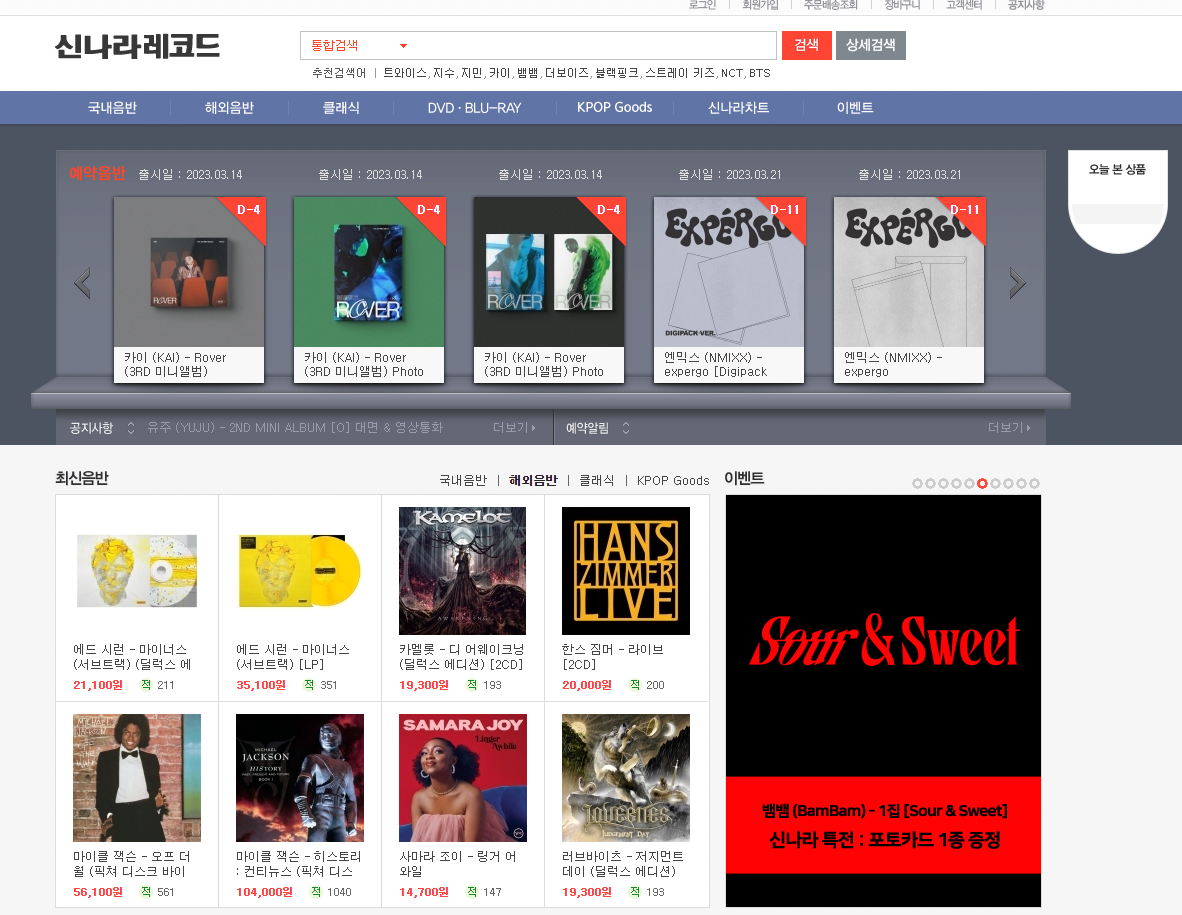Click the 러브바이츠 - 저지먼트 데이 title

pos(623,864)
